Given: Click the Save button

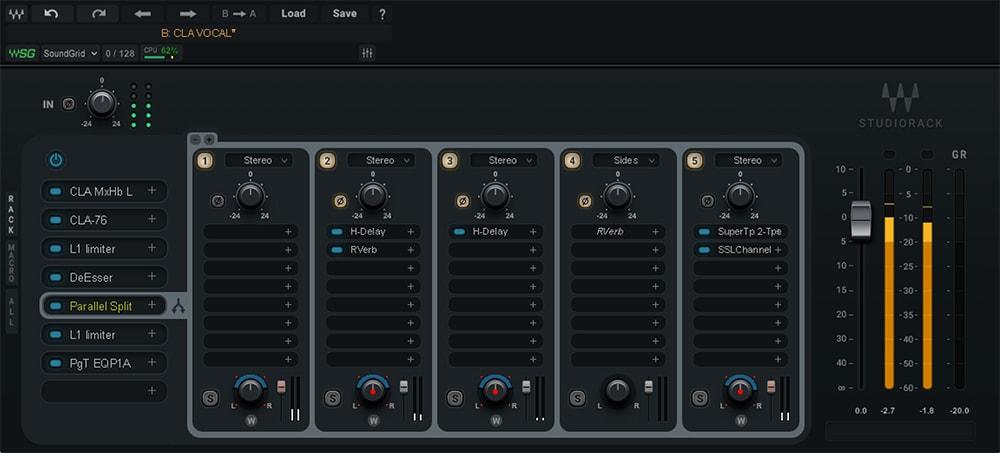Looking at the screenshot, I should click(x=344, y=13).
